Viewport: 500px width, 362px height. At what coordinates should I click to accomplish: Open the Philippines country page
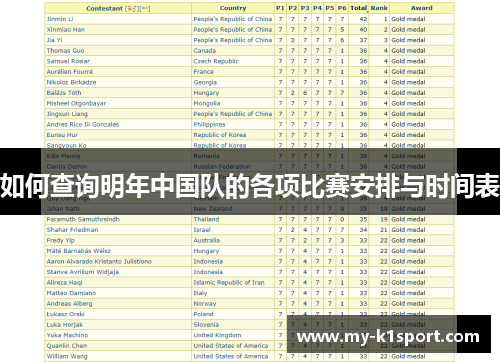[x=209, y=124]
